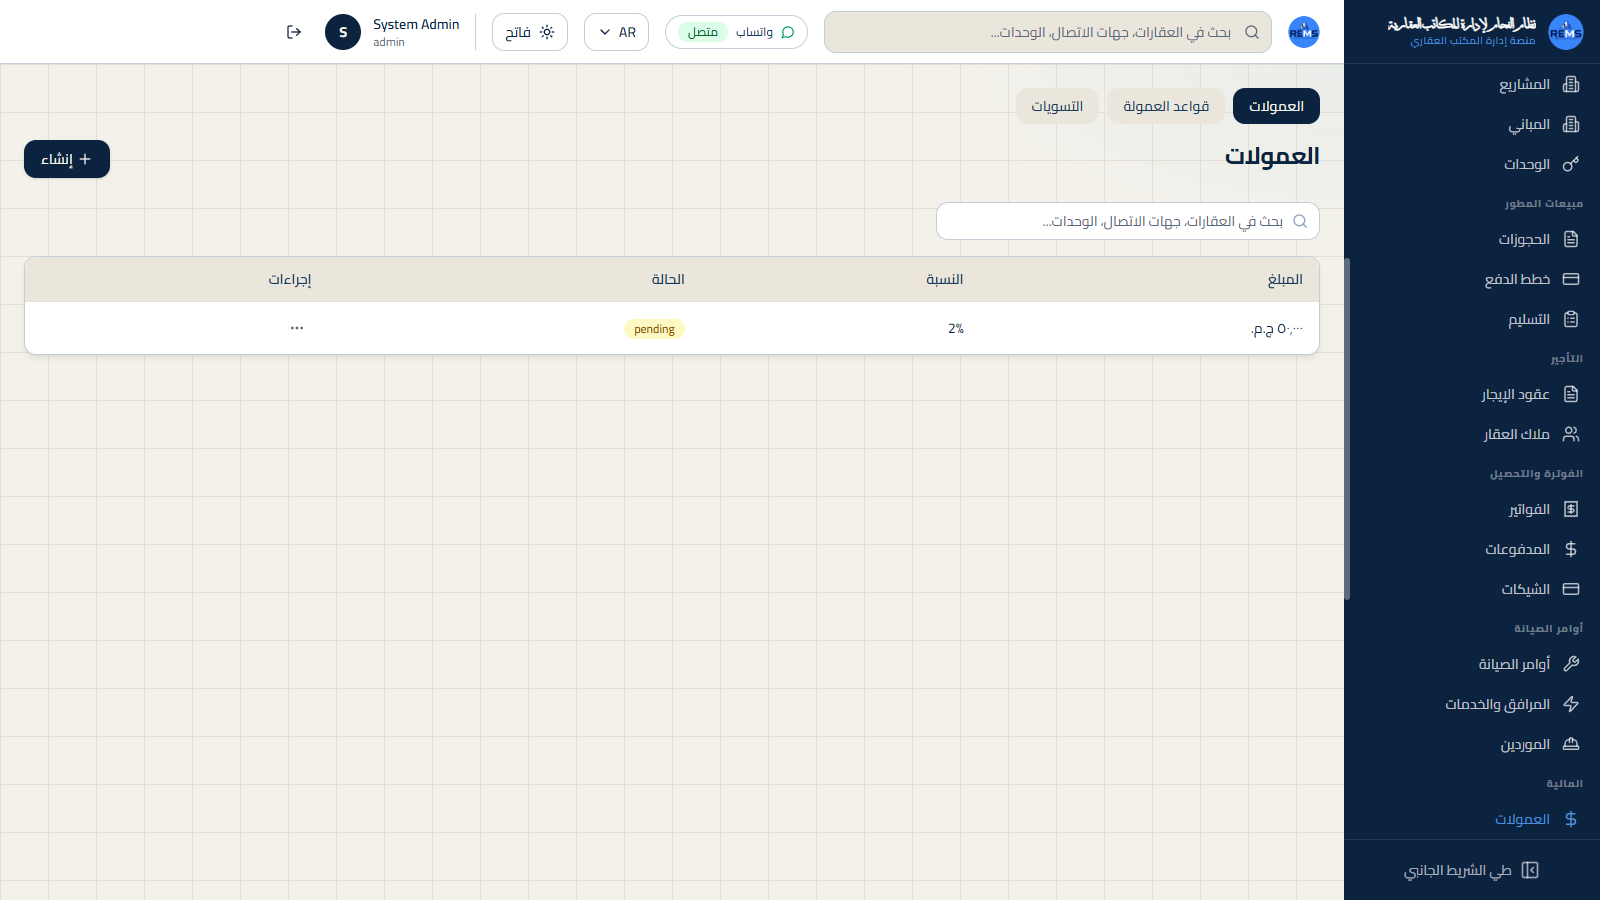Viewport: 1600px width, 900px height.
Task: Click the المبلغ column header
Action: [x=1285, y=279]
